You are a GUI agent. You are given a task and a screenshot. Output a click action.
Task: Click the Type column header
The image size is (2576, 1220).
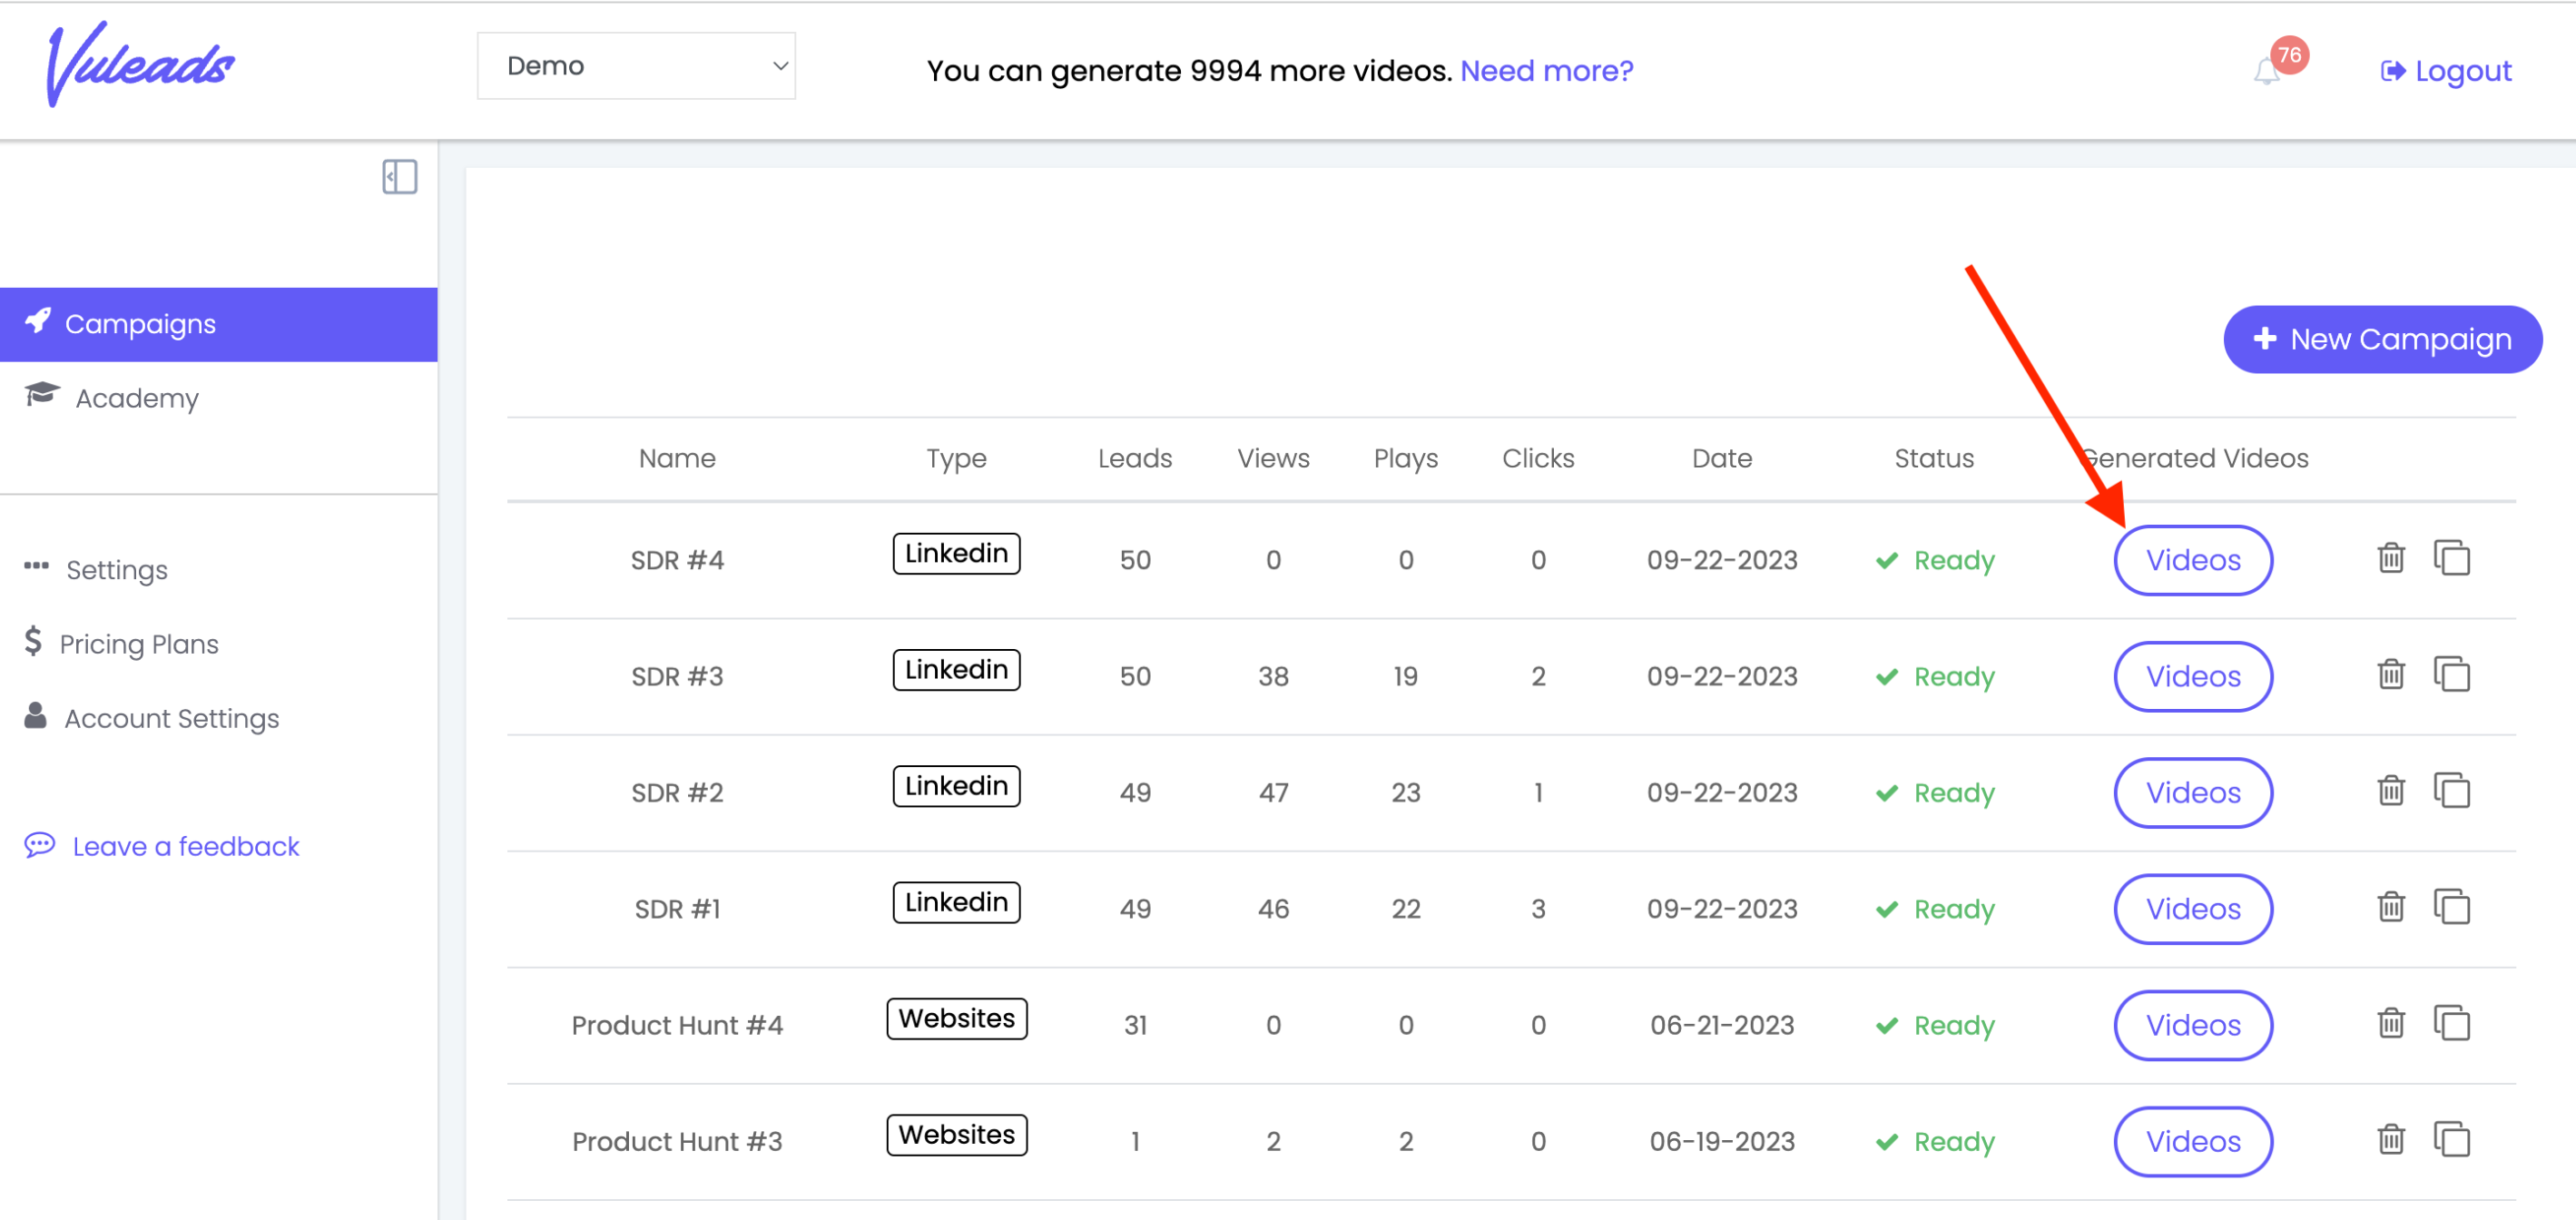click(x=956, y=459)
